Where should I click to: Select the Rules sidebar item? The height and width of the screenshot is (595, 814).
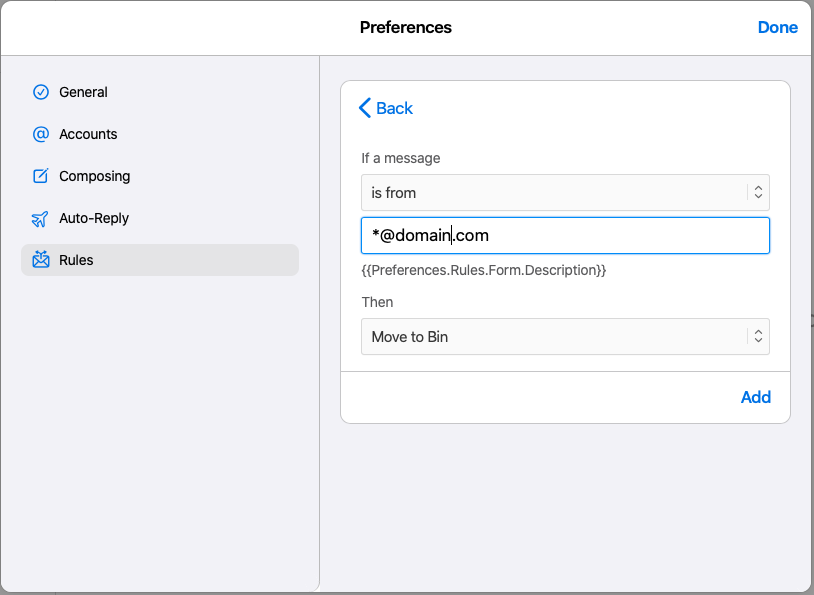tap(76, 260)
